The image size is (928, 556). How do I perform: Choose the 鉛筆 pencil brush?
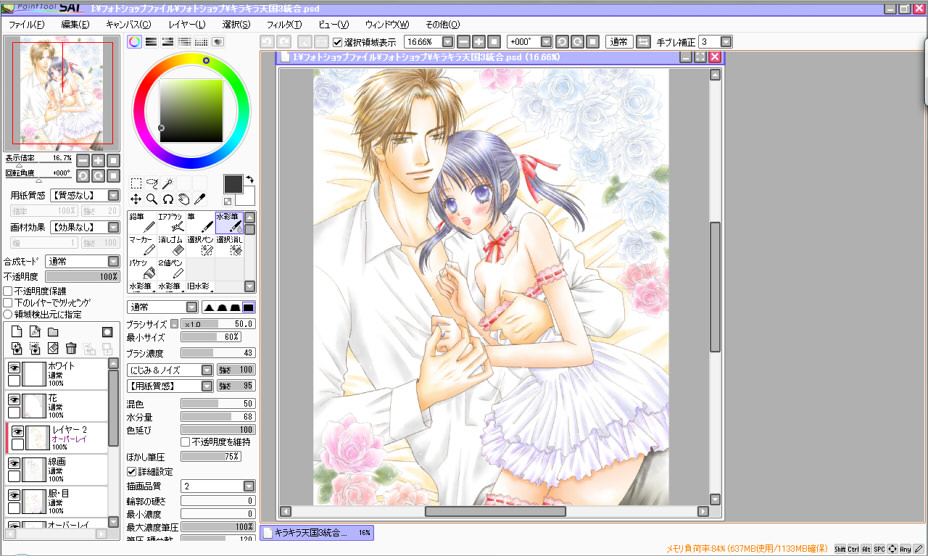pos(142,223)
